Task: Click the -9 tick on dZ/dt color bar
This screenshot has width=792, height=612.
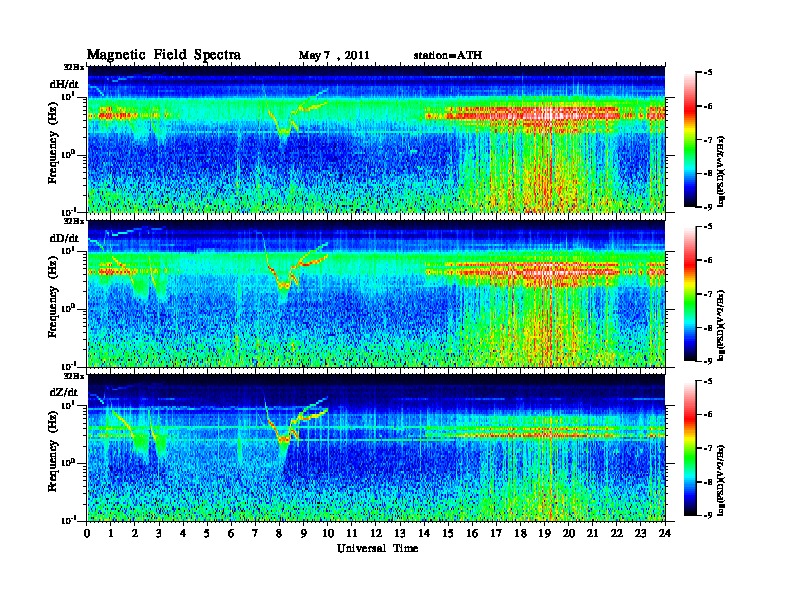Action: point(708,515)
